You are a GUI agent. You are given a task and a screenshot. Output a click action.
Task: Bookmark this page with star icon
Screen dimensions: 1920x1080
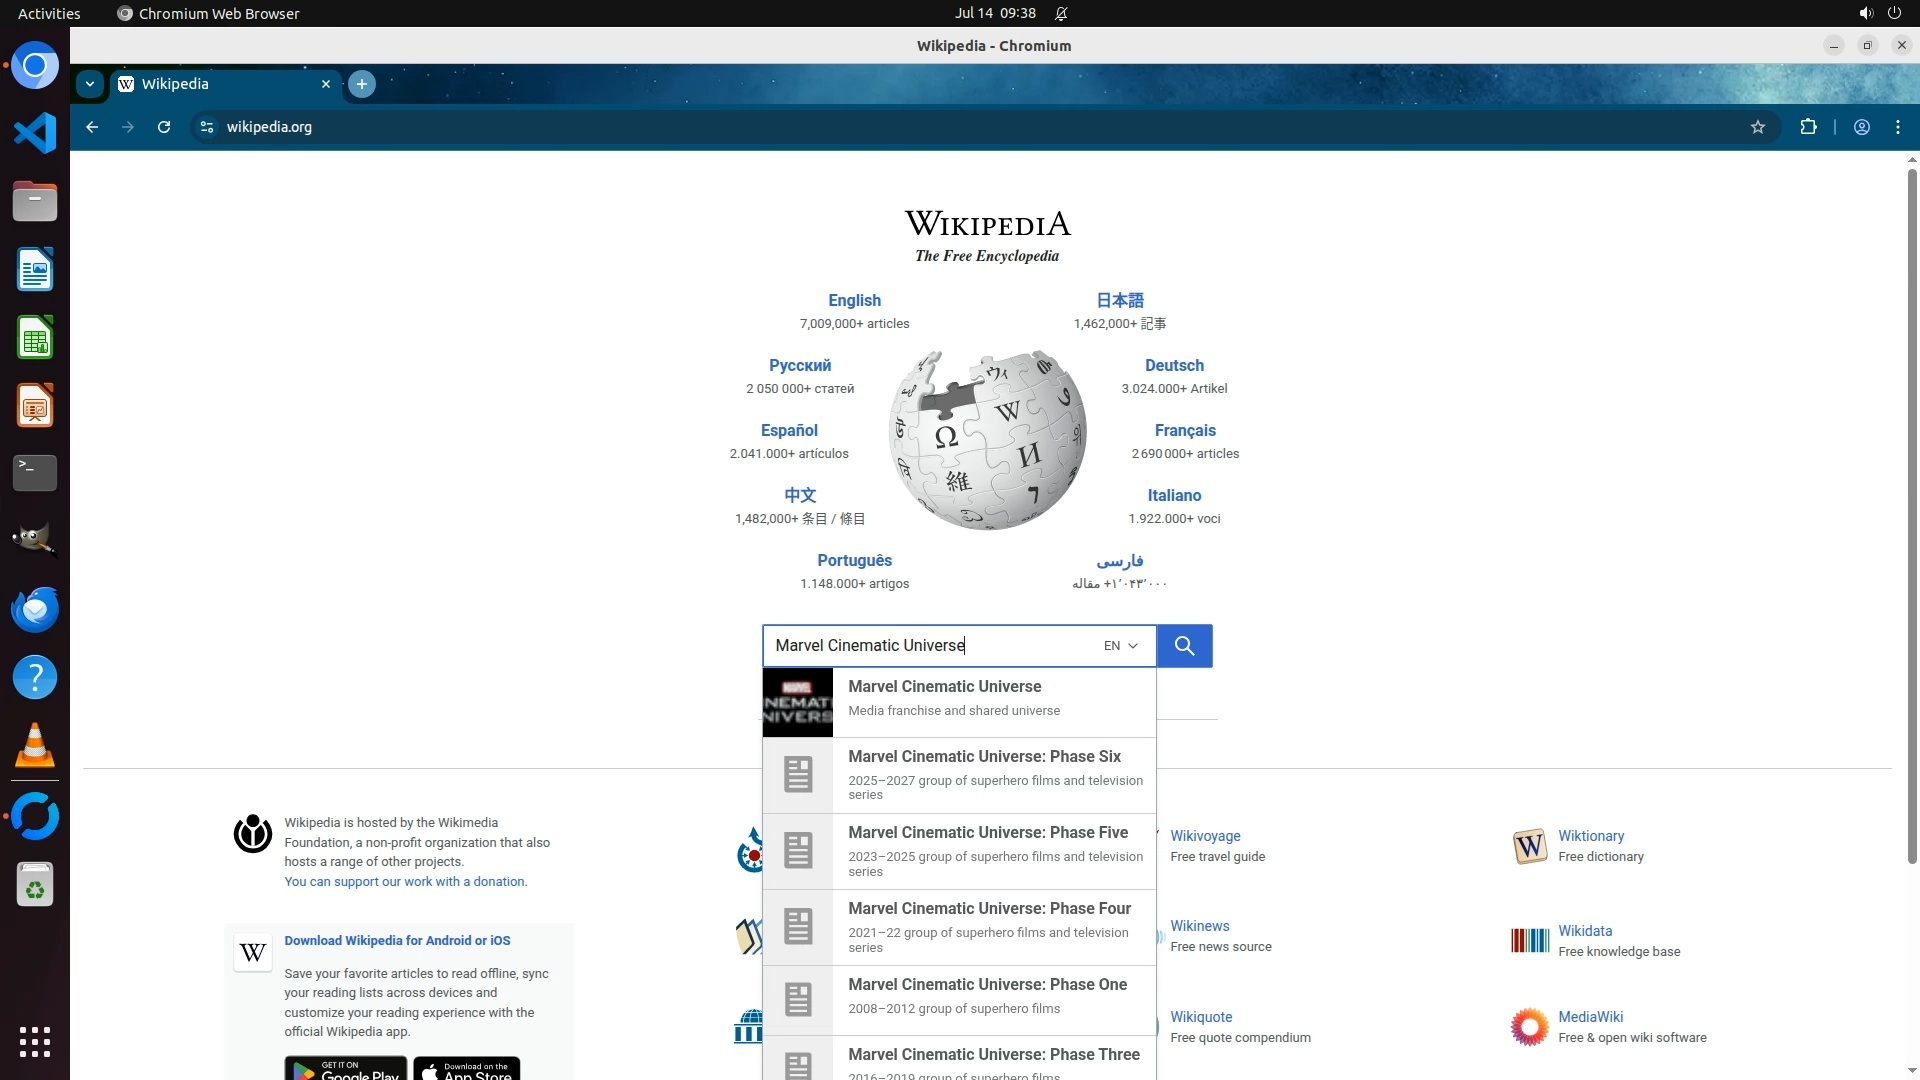tap(1758, 127)
